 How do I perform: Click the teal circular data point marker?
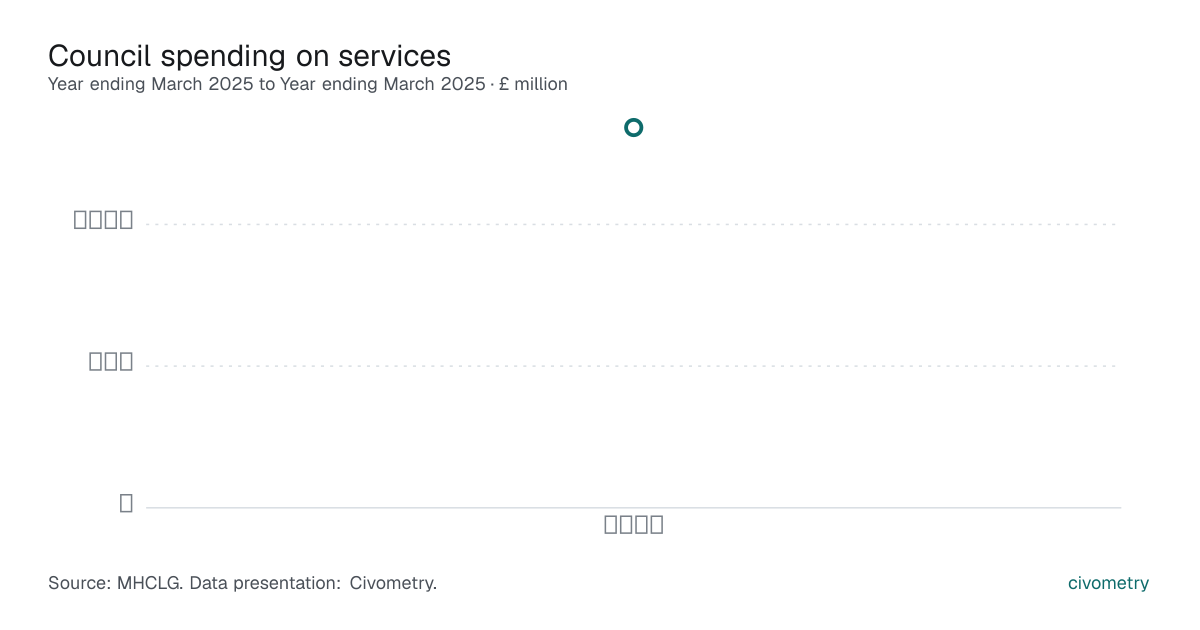pos(633,127)
